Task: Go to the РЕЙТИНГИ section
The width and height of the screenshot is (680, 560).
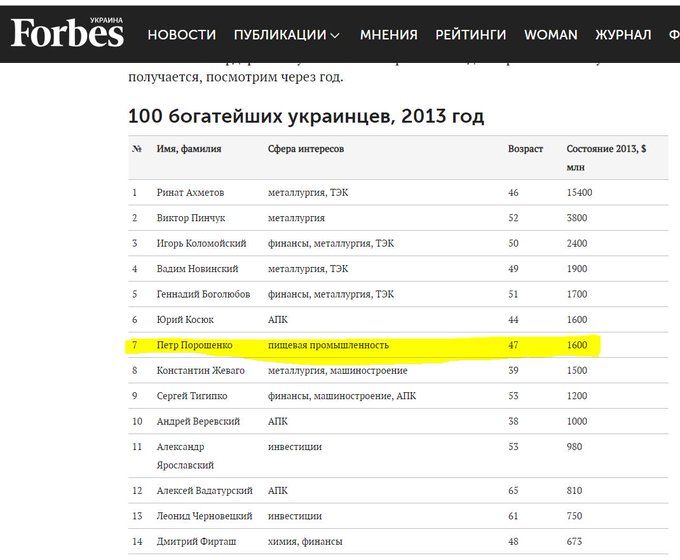Action: pos(471,35)
